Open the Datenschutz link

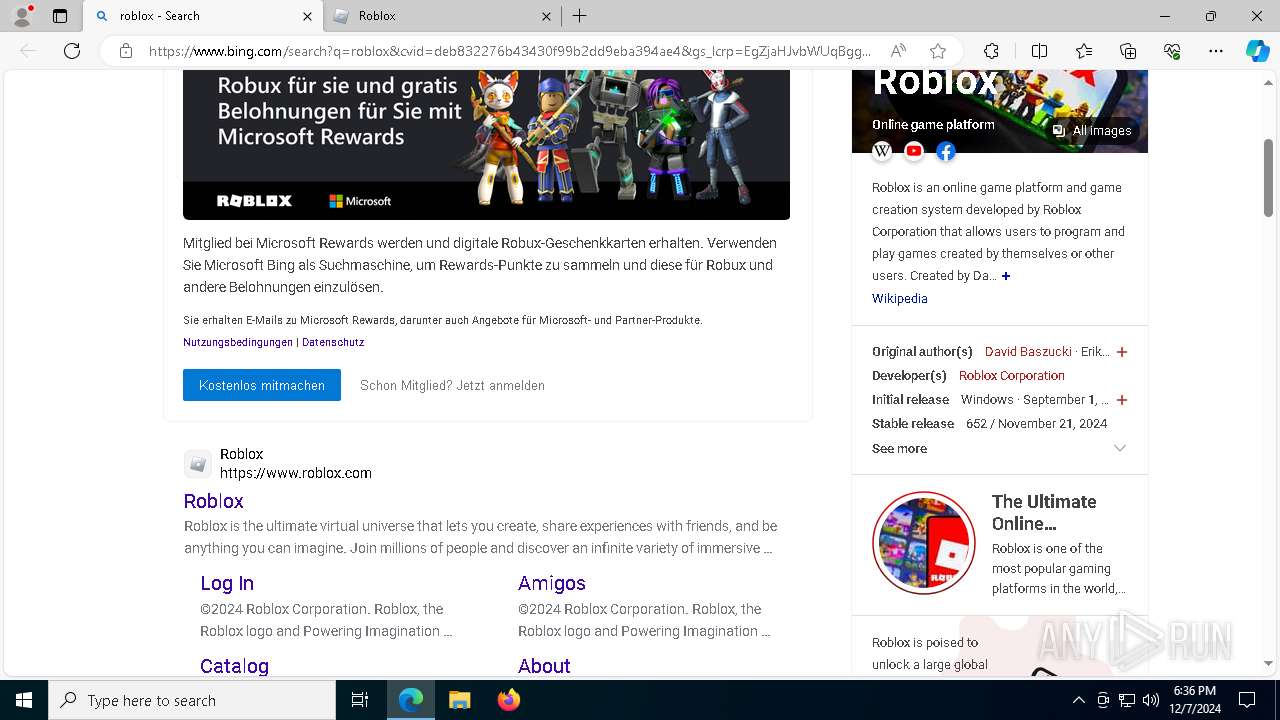click(x=333, y=342)
